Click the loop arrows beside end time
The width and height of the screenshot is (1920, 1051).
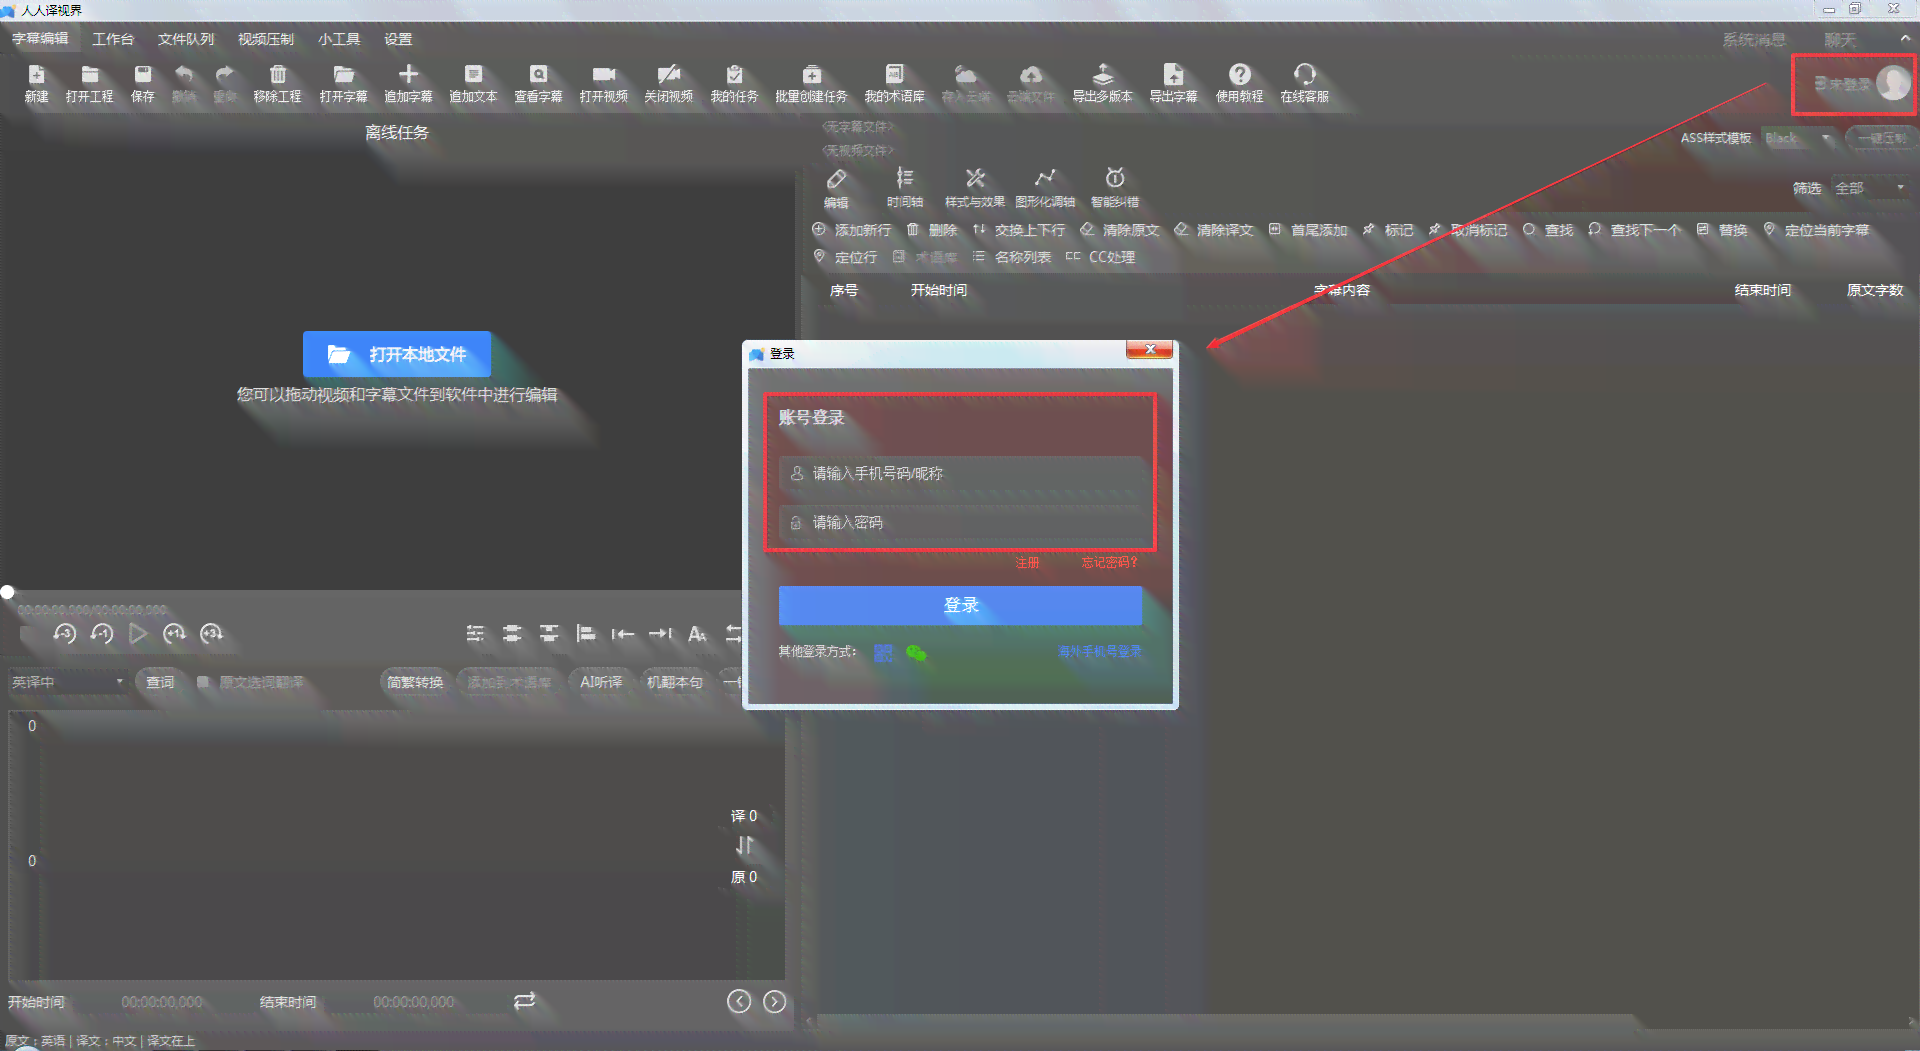pos(525,1001)
